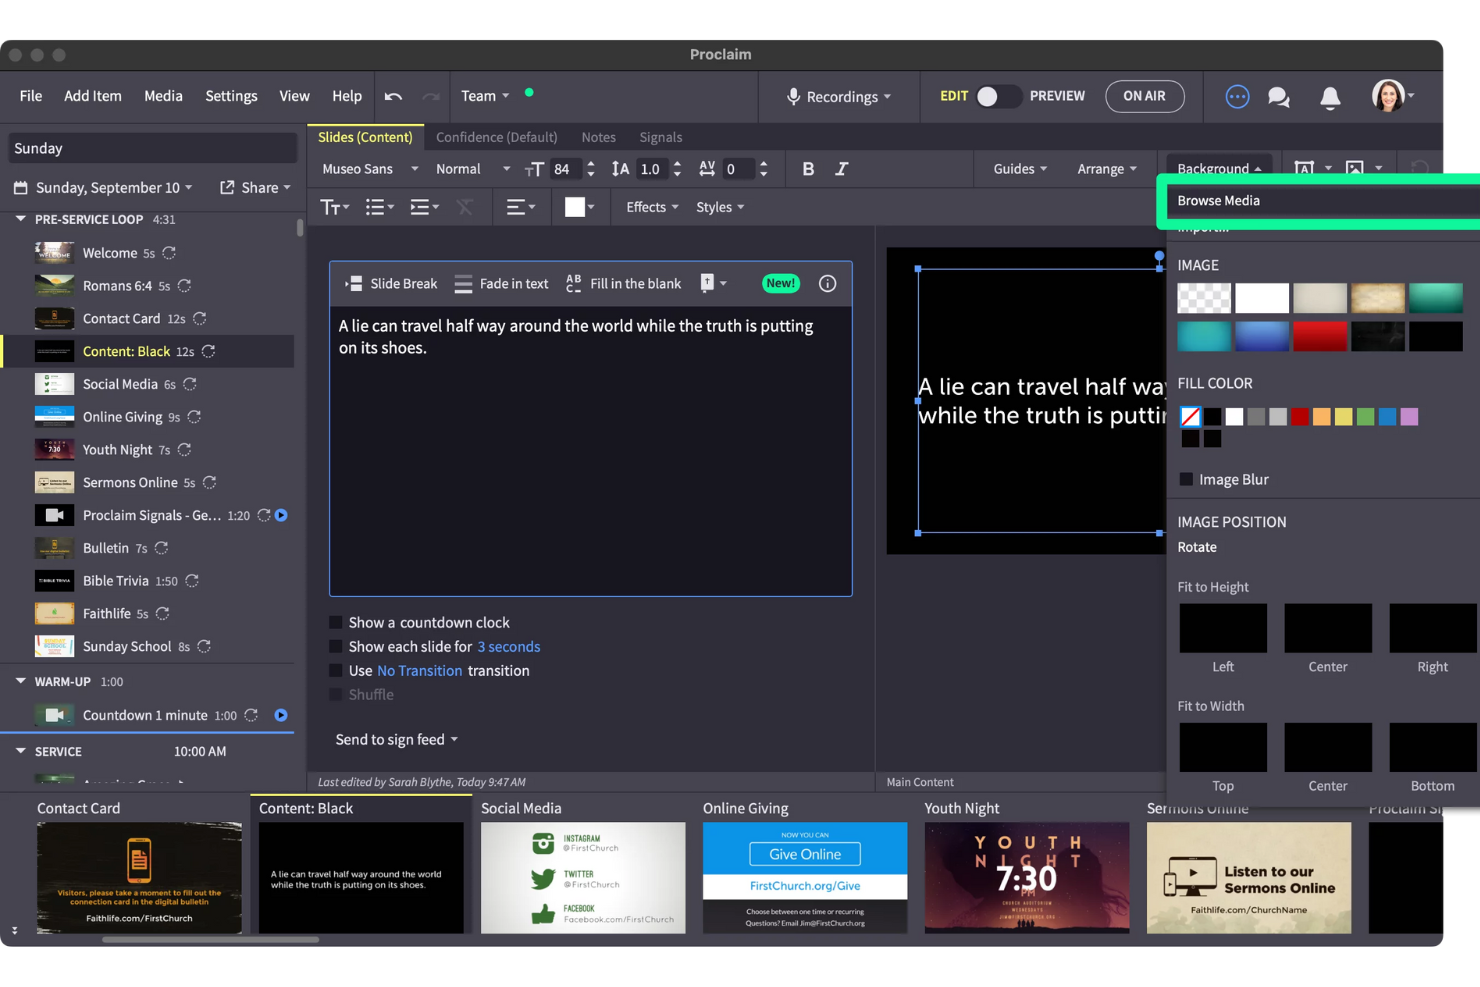This screenshot has height=987, width=1480.
Task: Click the info circle icon
Action: coord(827,284)
